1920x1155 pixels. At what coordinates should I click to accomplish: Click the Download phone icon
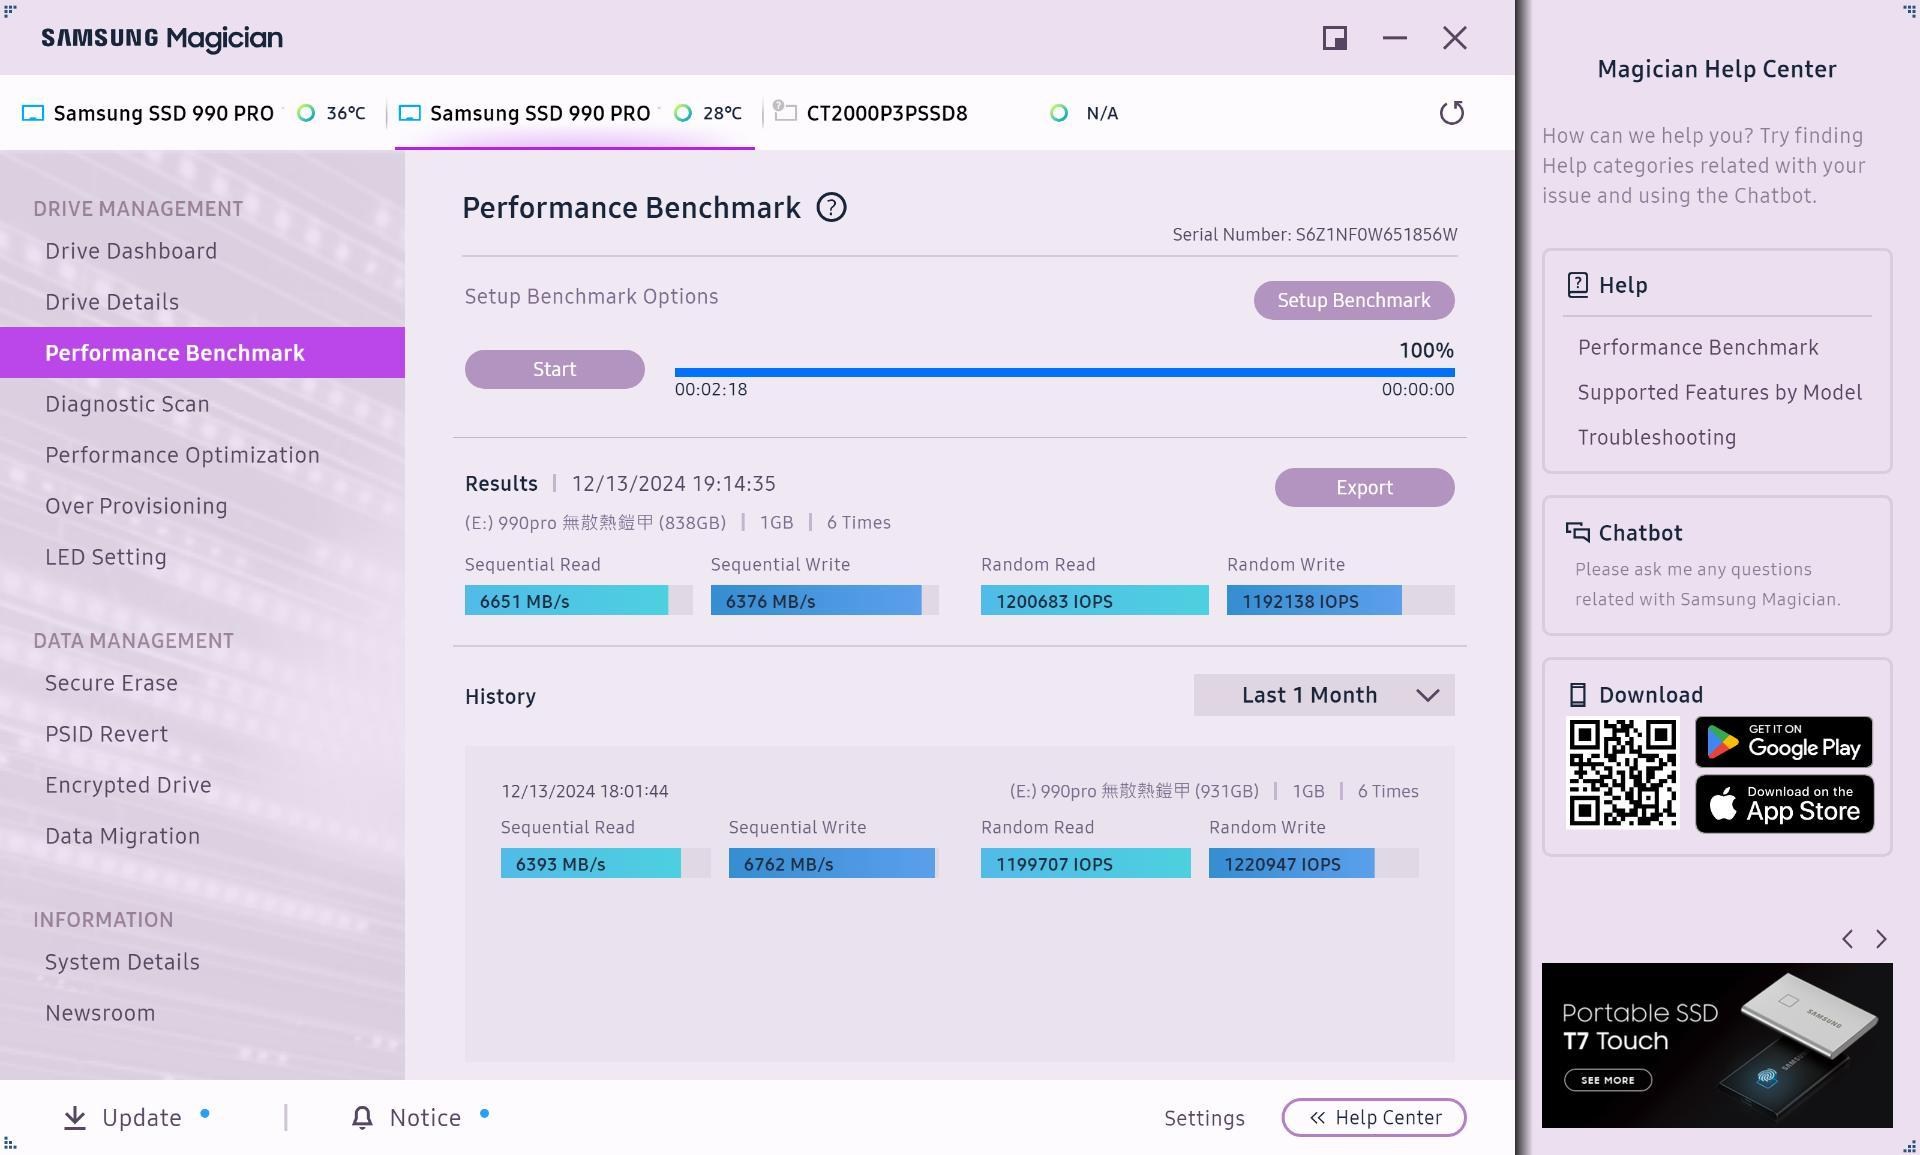point(1577,695)
